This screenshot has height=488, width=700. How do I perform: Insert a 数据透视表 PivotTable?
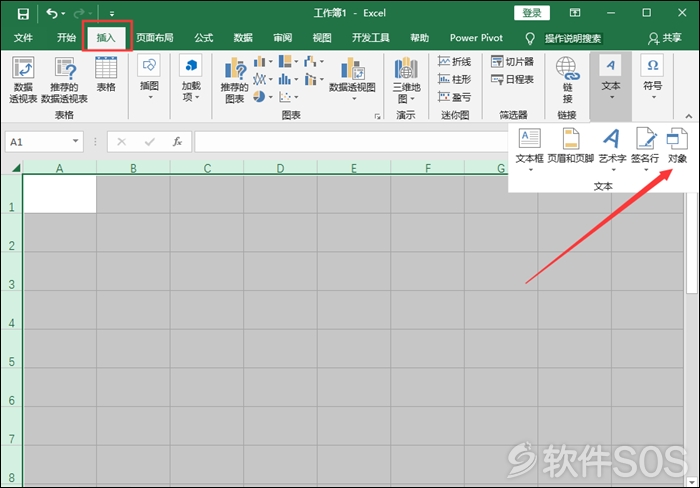[x=23, y=80]
